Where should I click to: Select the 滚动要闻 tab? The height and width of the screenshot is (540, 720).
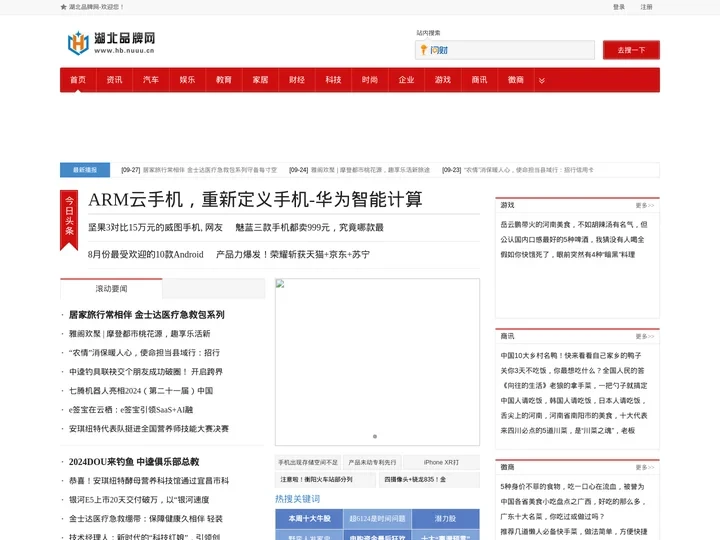(x=111, y=289)
